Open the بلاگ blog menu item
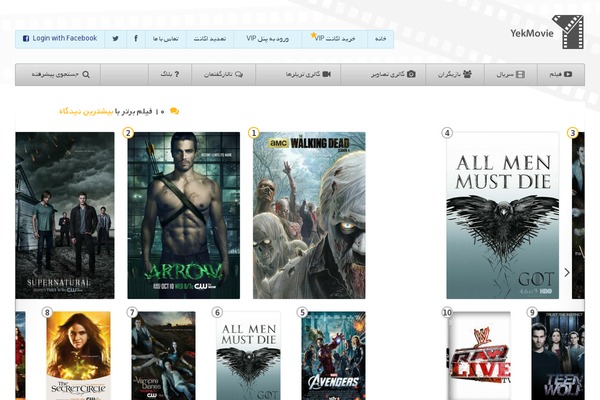 coord(170,74)
